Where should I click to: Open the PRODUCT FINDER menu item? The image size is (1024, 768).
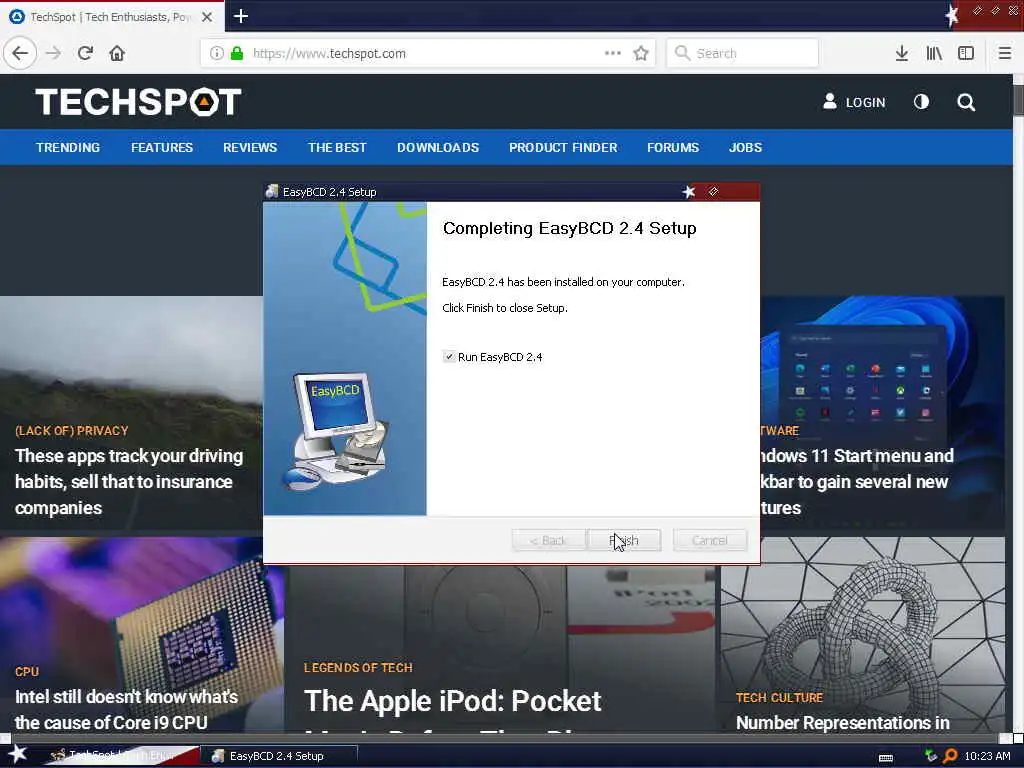pyautogui.click(x=563, y=148)
